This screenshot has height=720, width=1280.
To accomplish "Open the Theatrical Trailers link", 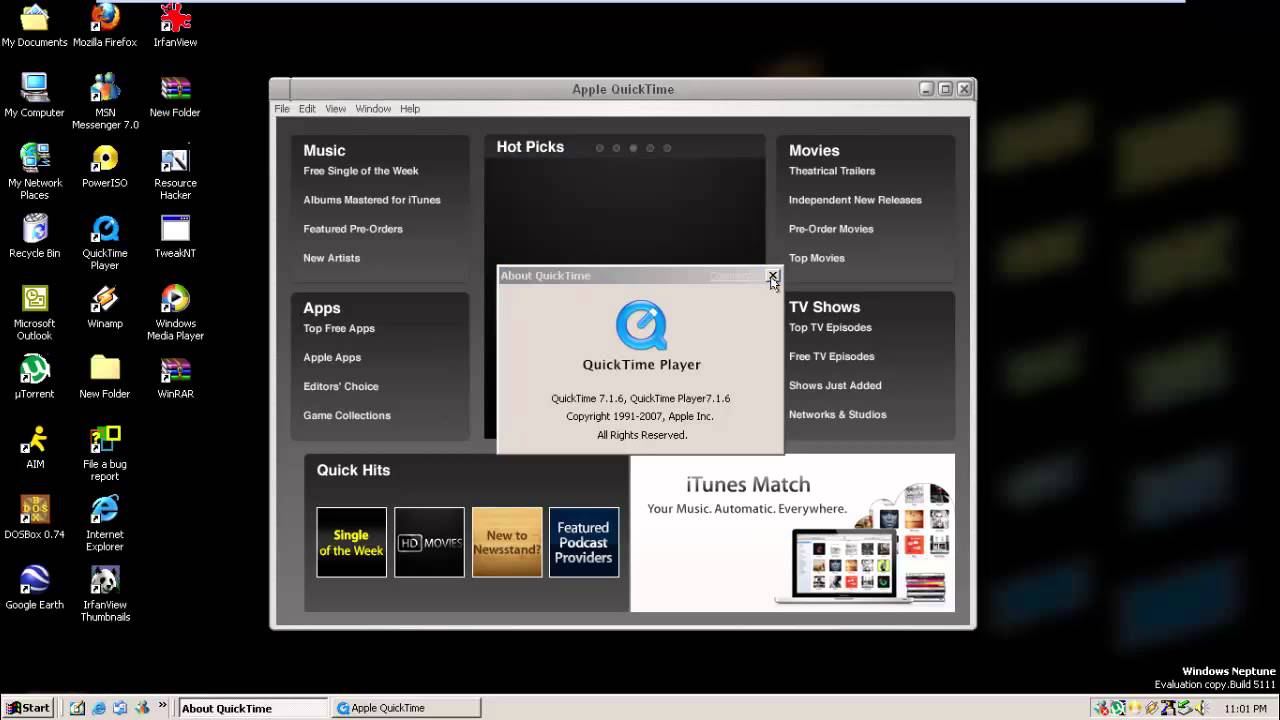I will 832,171.
